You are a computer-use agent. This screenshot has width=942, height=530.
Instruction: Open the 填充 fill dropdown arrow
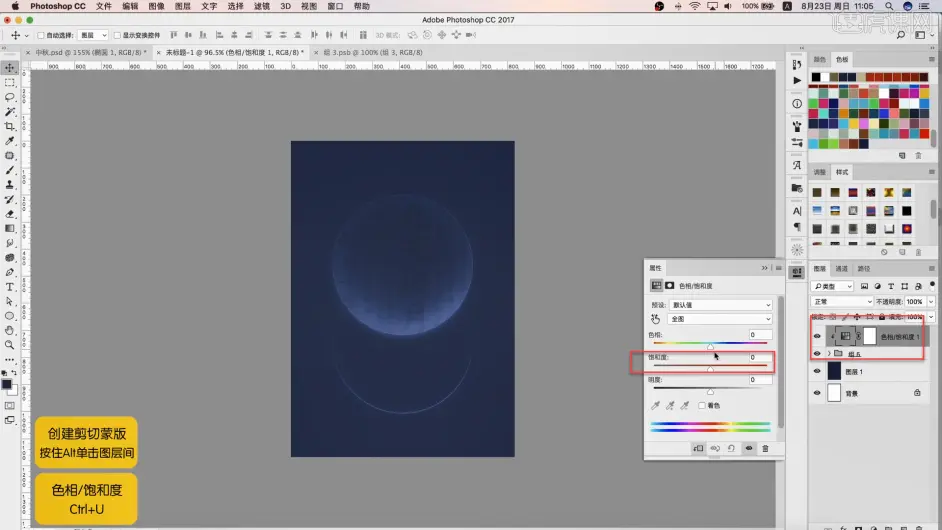(931, 317)
